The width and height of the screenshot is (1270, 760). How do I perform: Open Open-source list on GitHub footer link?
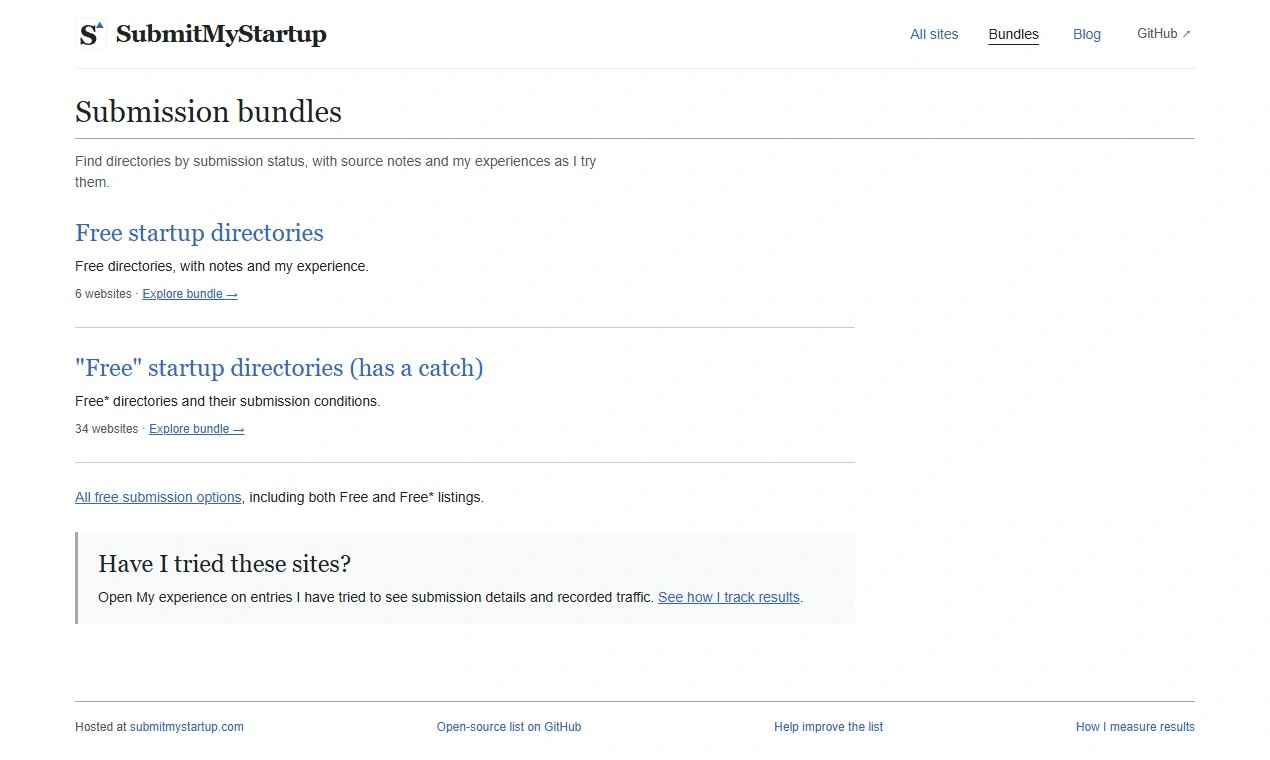pos(509,727)
